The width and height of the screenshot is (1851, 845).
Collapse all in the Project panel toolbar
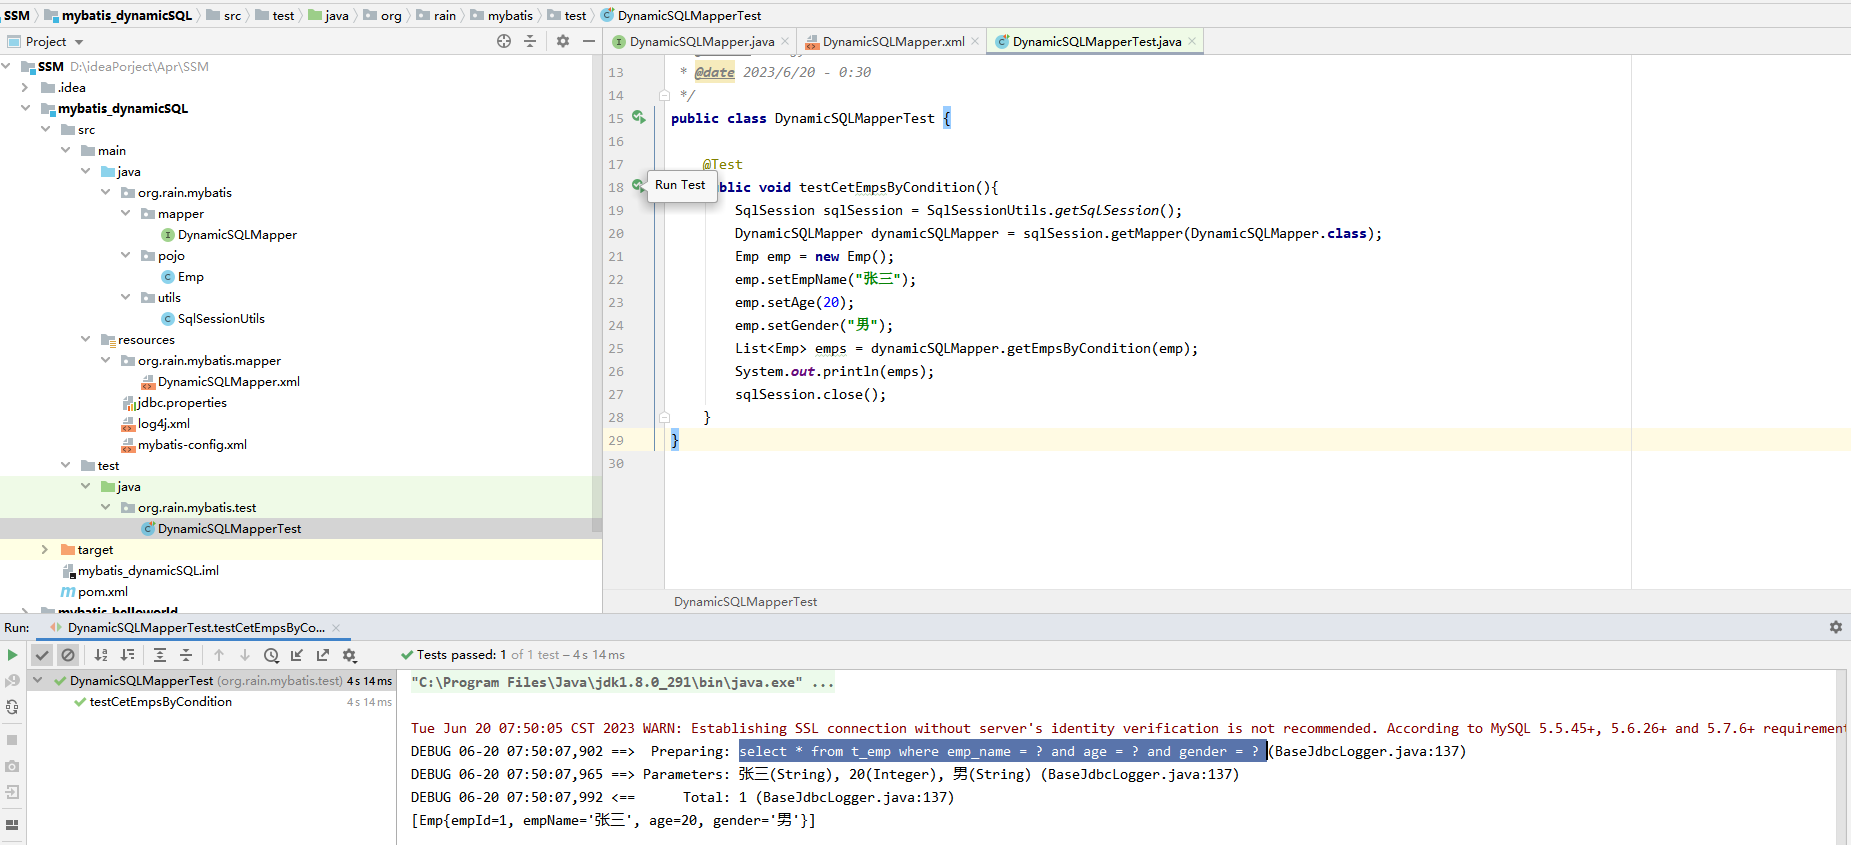pyautogui.click(x=530, y=41)
